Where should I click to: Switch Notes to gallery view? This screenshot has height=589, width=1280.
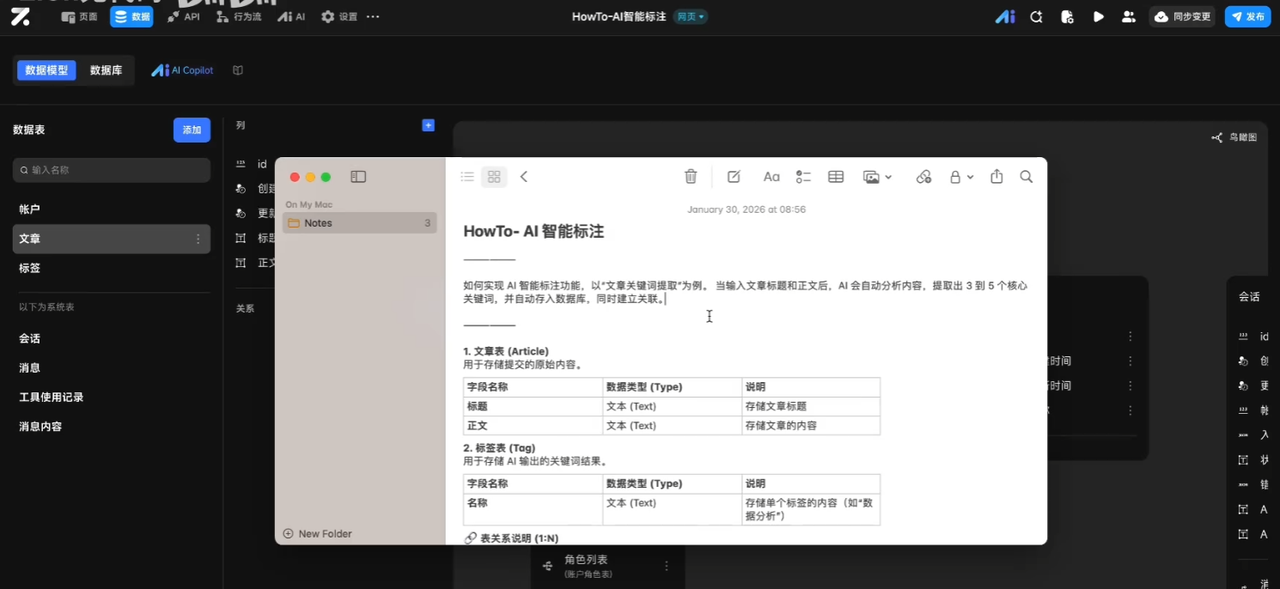tap(494, 177)
